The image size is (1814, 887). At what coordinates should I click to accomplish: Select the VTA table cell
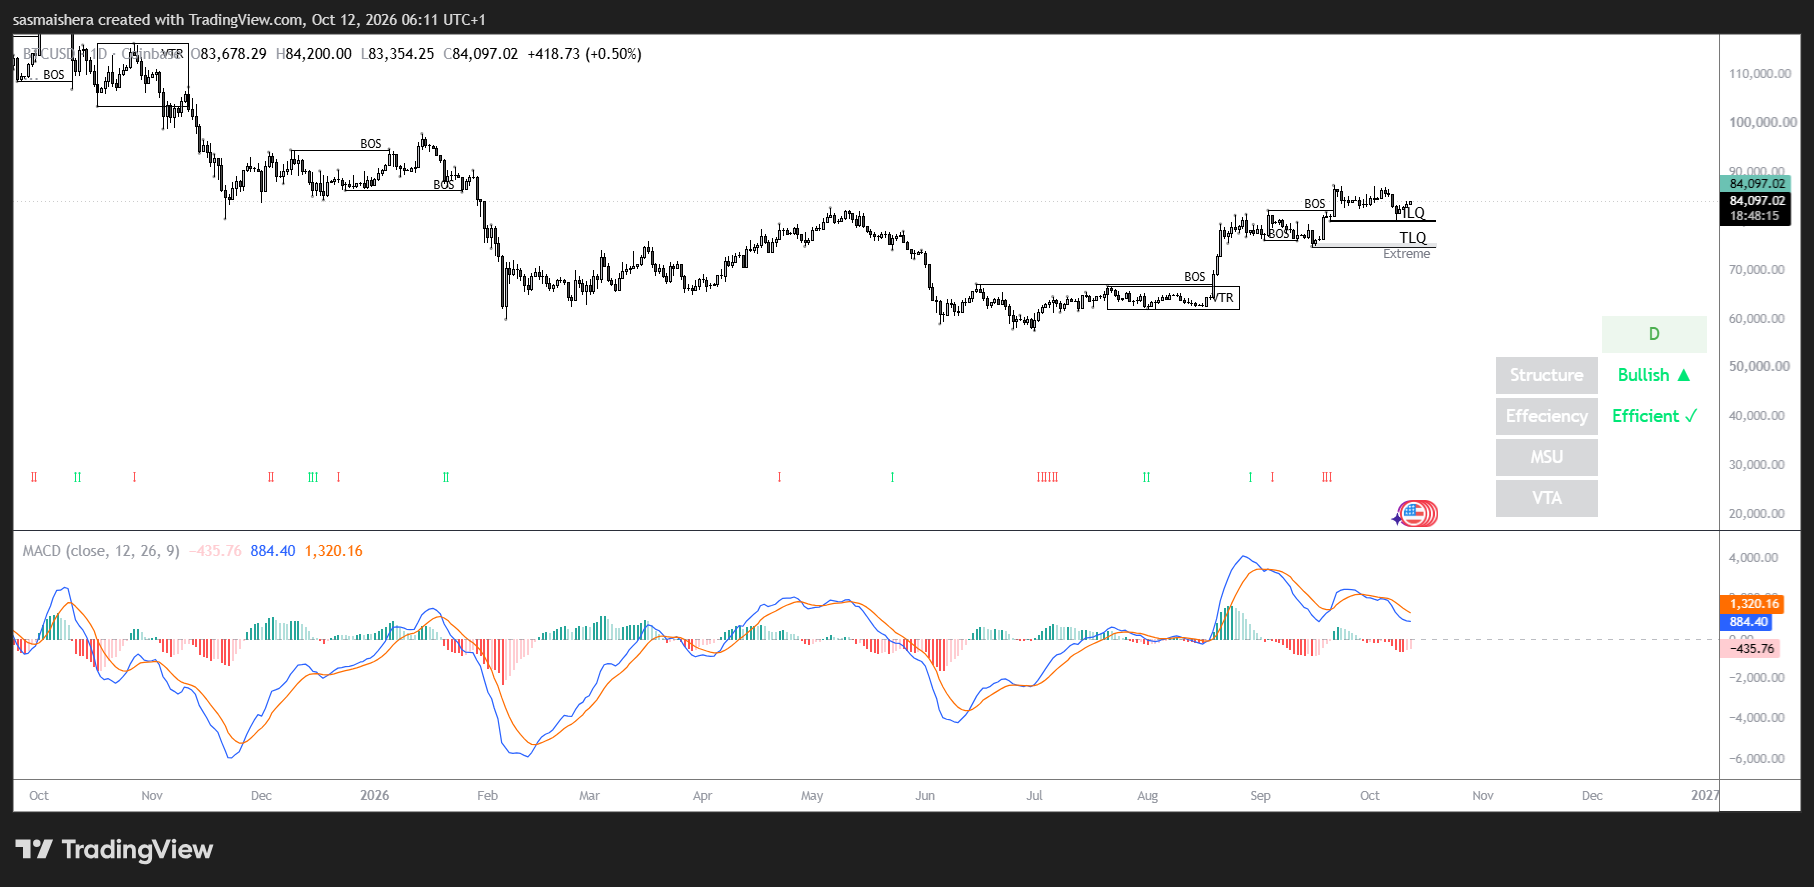pyautogui.click(x=1546, y=498)
